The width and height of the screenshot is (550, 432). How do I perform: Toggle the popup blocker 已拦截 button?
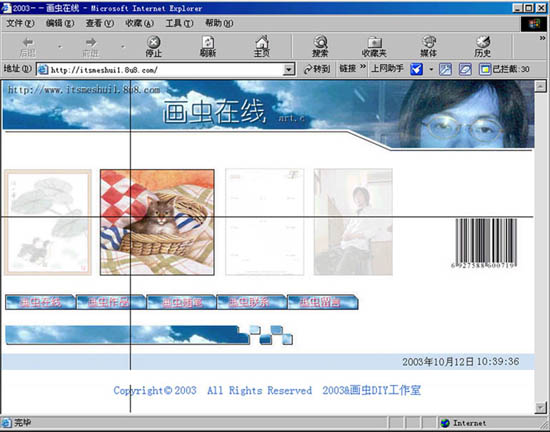[504, 69]
